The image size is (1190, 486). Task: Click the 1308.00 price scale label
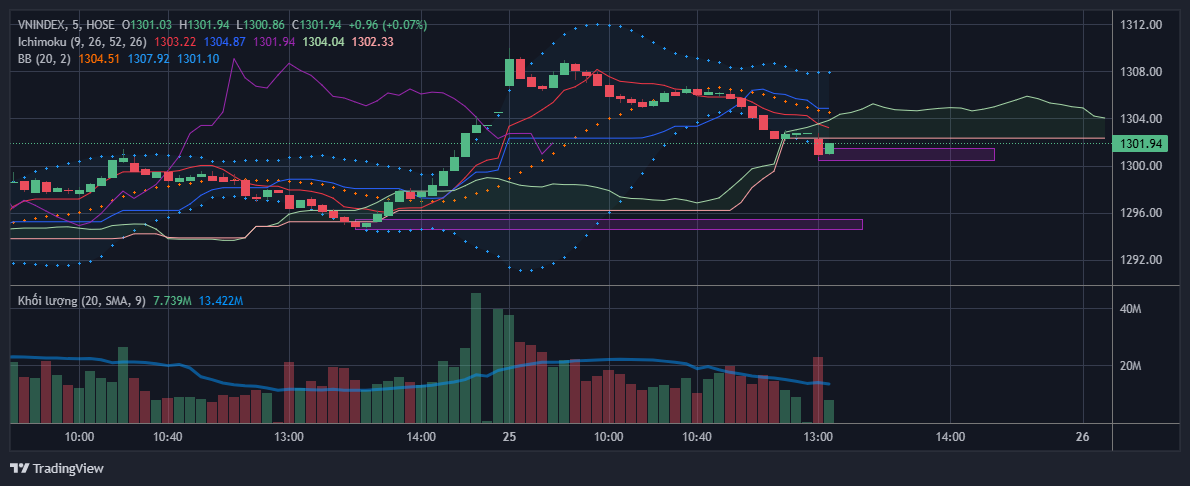pyautogui.click(x=1141, y=72)
